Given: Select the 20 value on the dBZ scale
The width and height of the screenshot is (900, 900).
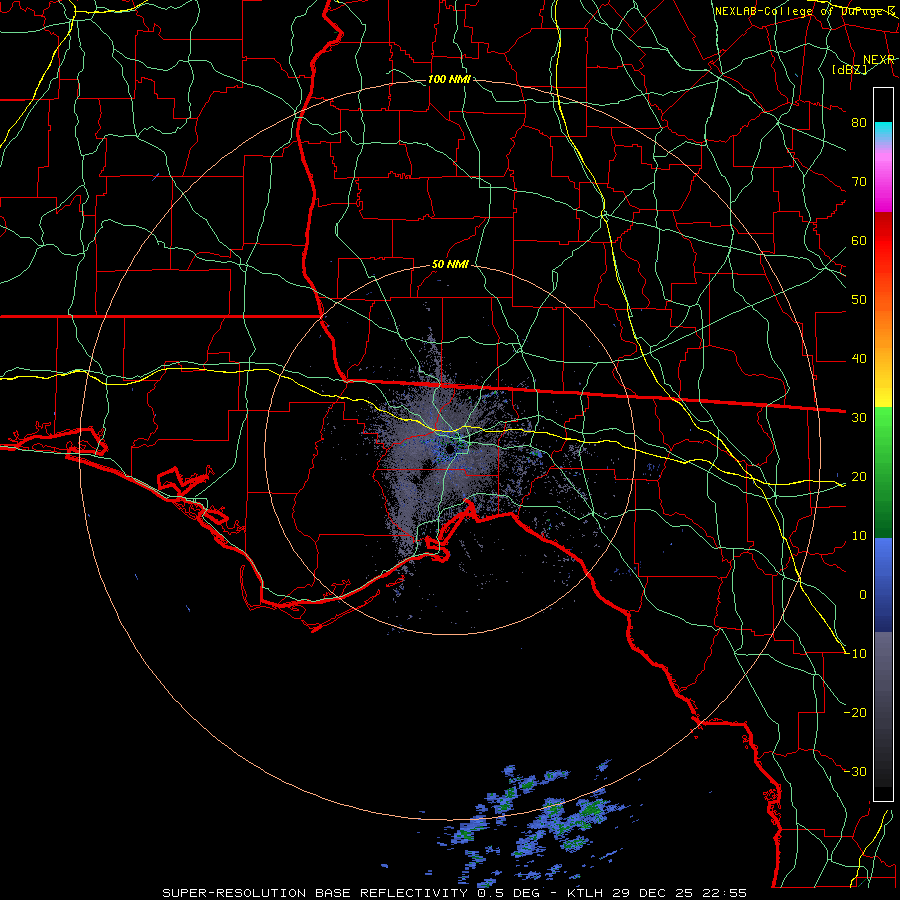Looking at the screenshot, I should 859,476.
